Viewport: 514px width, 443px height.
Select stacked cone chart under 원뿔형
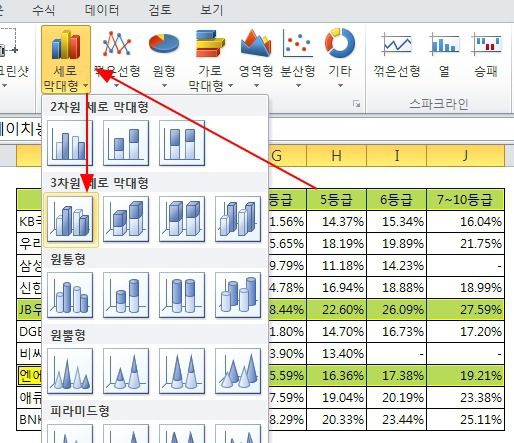[x=126, y=371]
